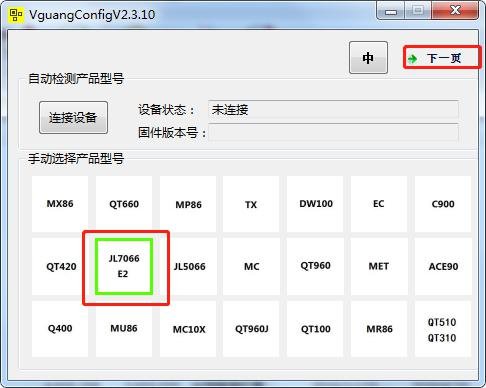Choose the QT100 model tile
This screenshot has width=486, height=388.
point(315,329)
